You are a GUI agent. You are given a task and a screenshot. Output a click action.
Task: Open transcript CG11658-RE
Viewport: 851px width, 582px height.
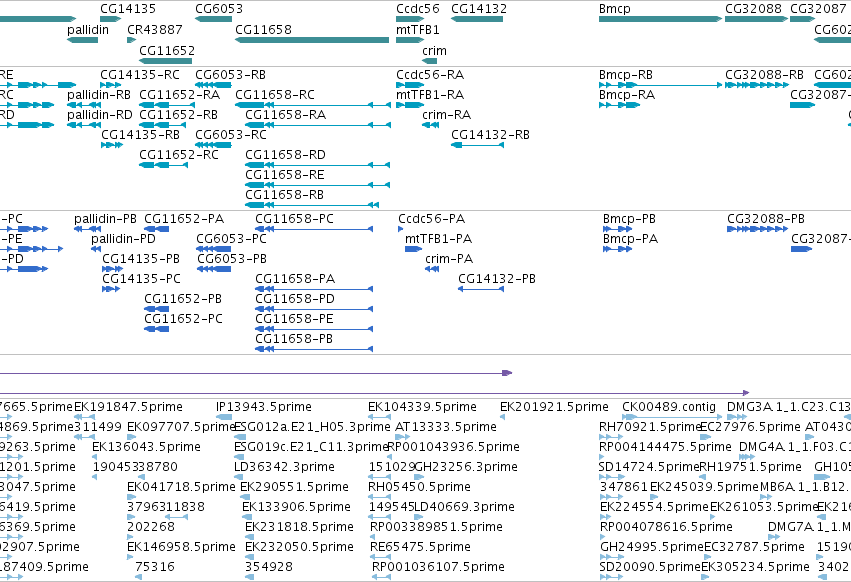coord(285,174)
